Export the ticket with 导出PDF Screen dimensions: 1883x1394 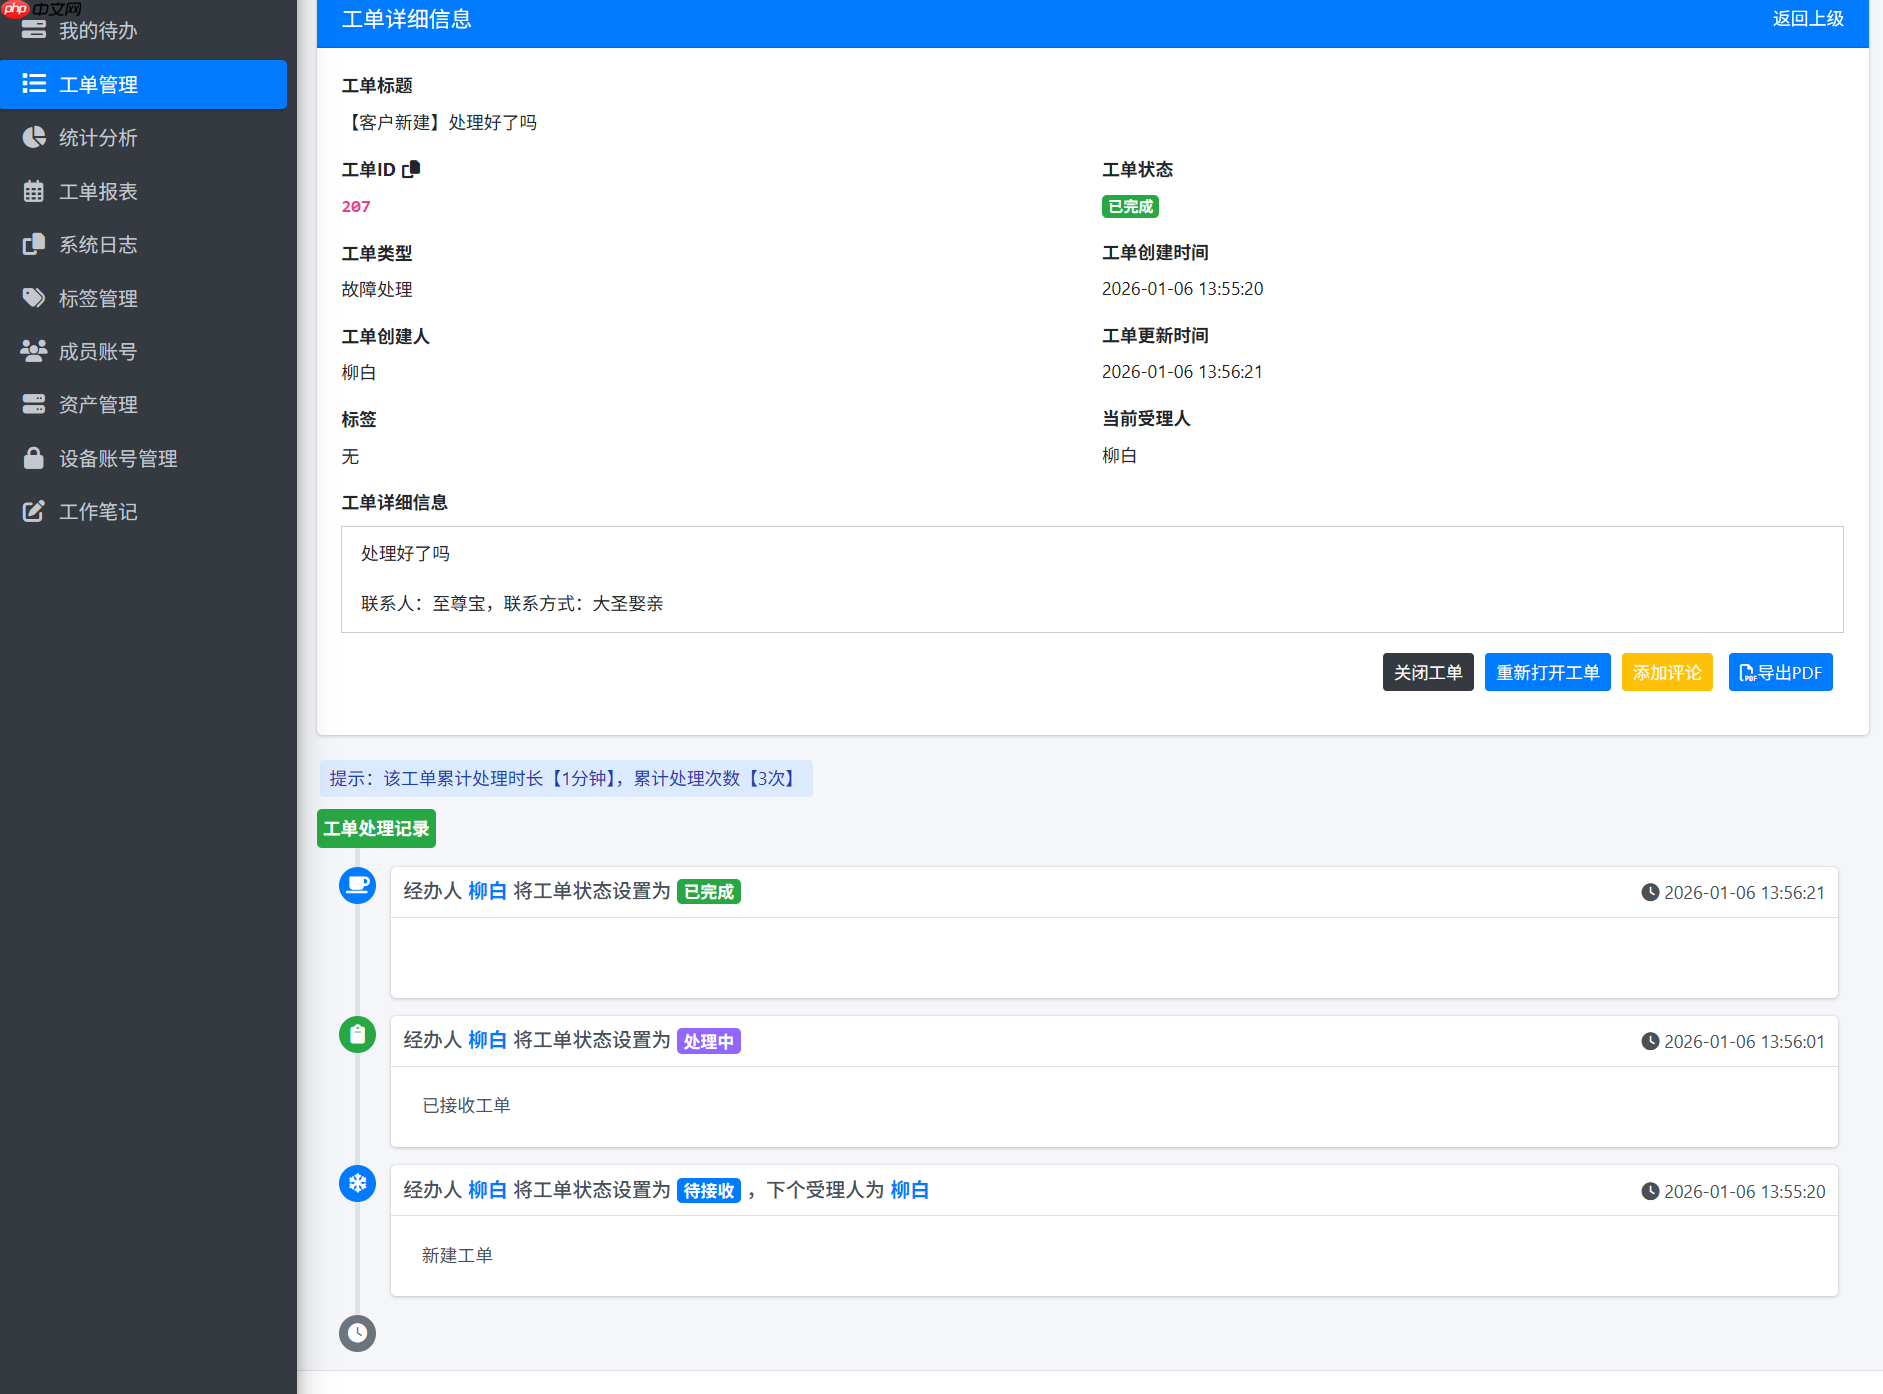pyautogui.click(x=1779, y=671)
